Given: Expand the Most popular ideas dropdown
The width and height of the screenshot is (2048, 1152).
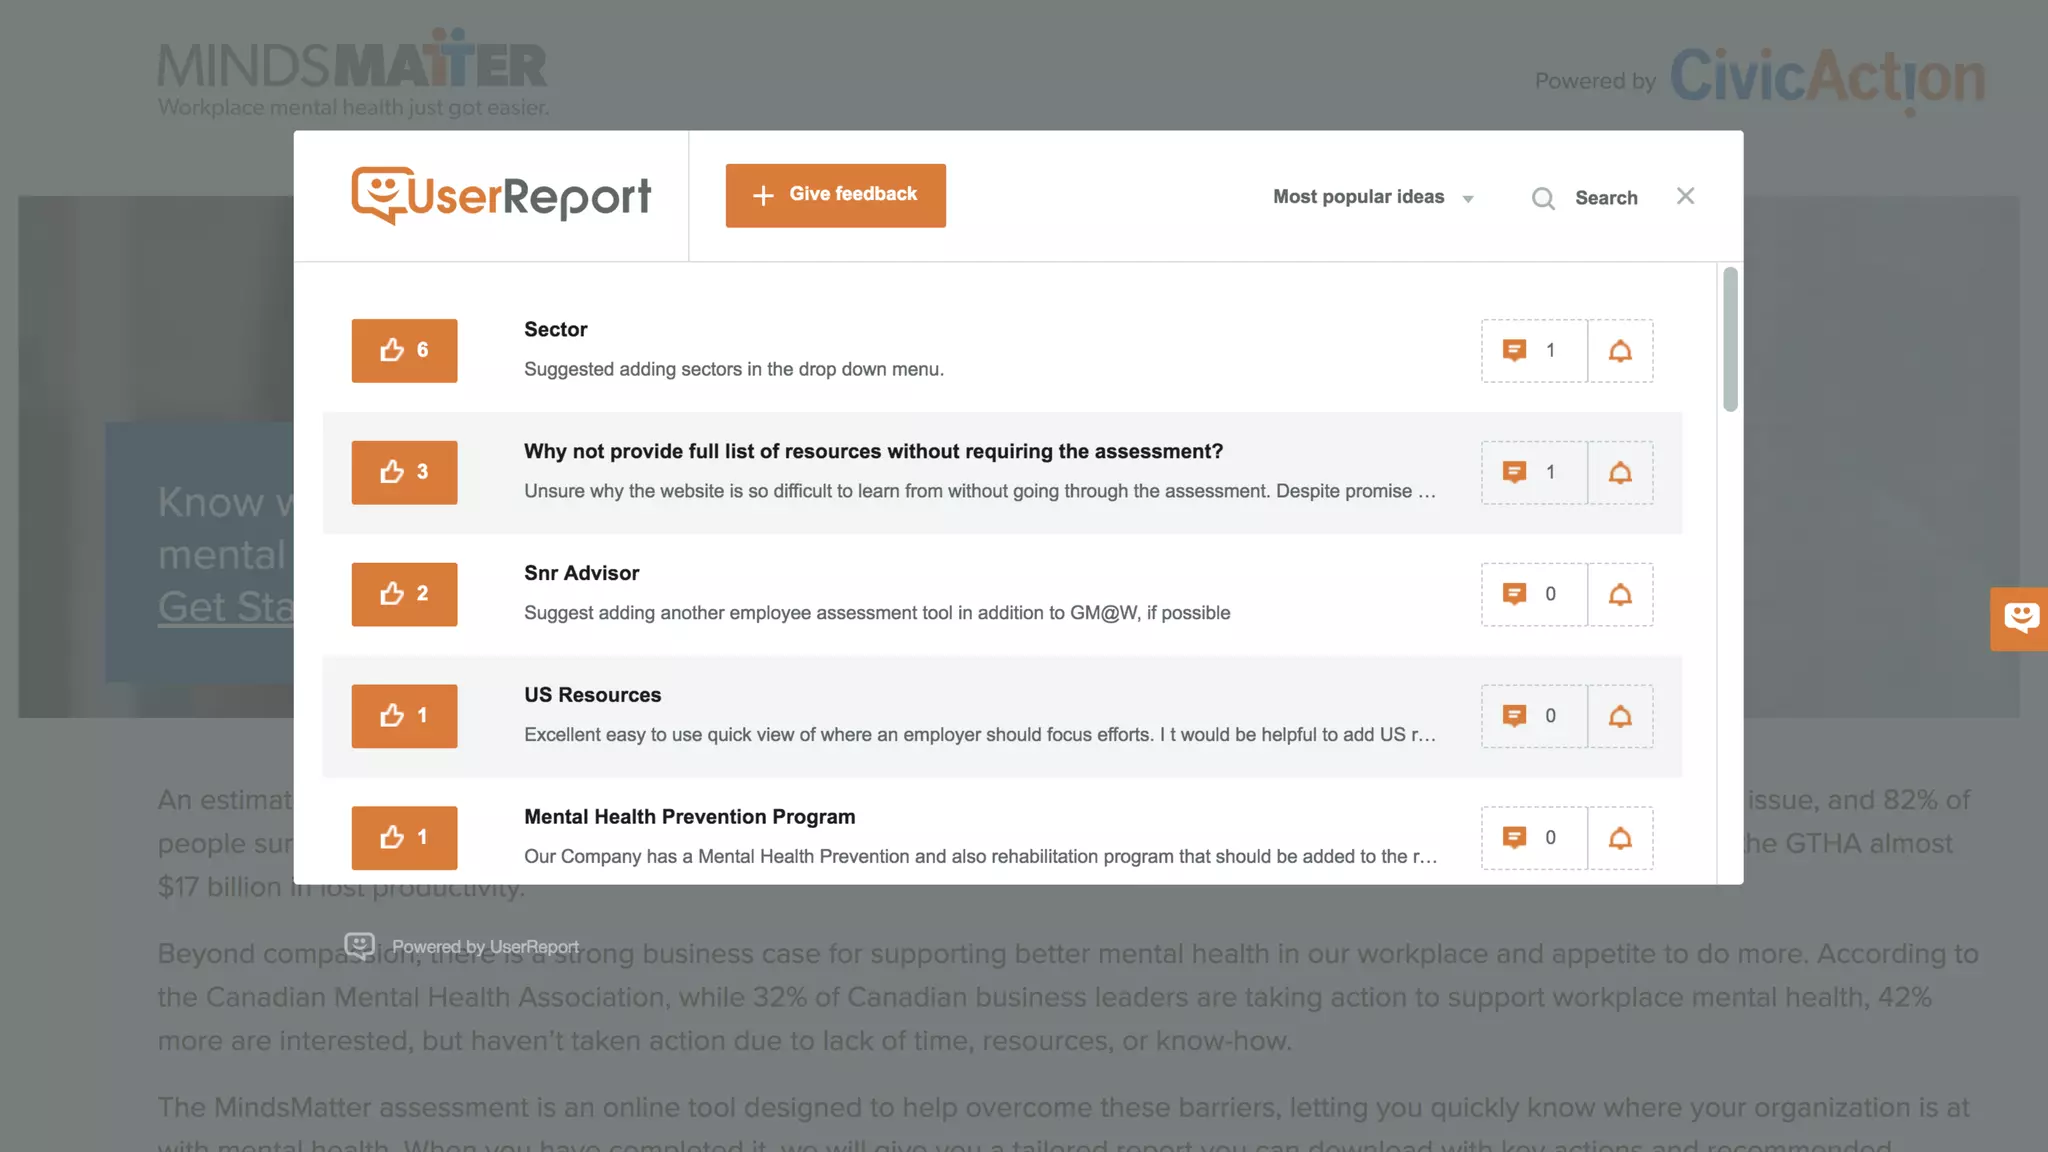Looking at the screenshot, I should (1358, 197).
